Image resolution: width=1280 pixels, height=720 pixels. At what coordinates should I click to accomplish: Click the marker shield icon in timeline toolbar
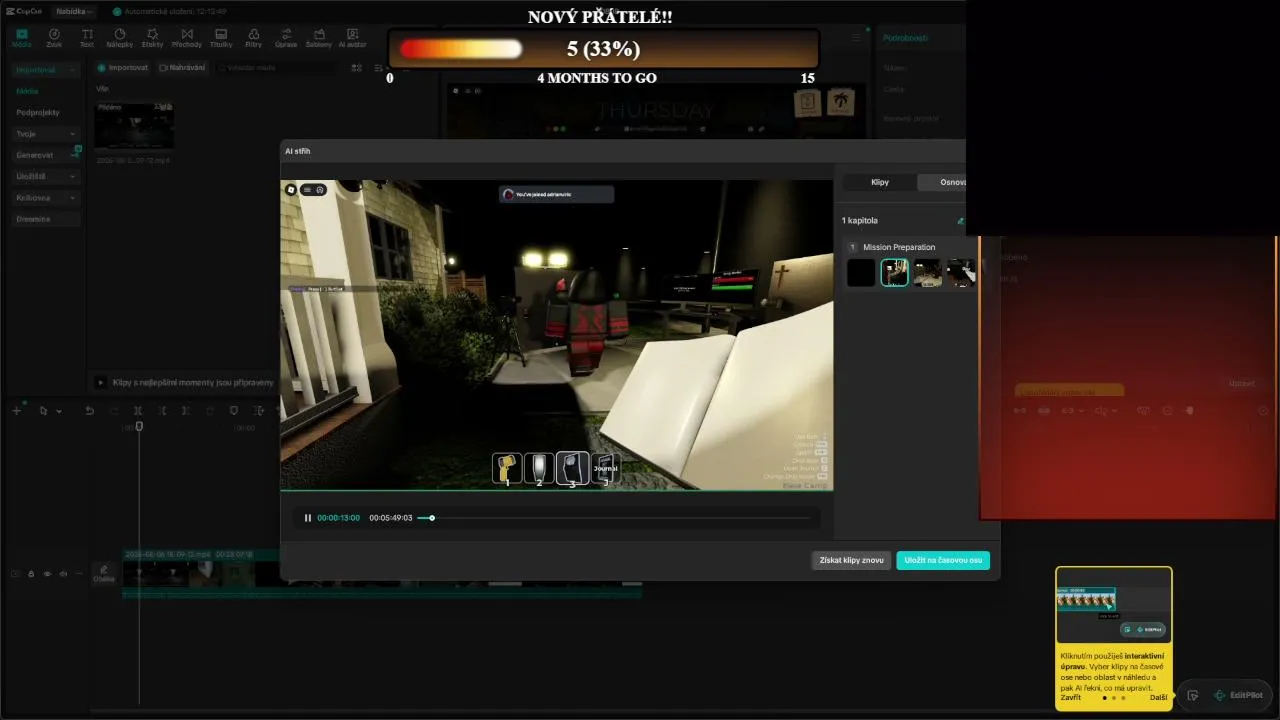[x=234, y=411]
